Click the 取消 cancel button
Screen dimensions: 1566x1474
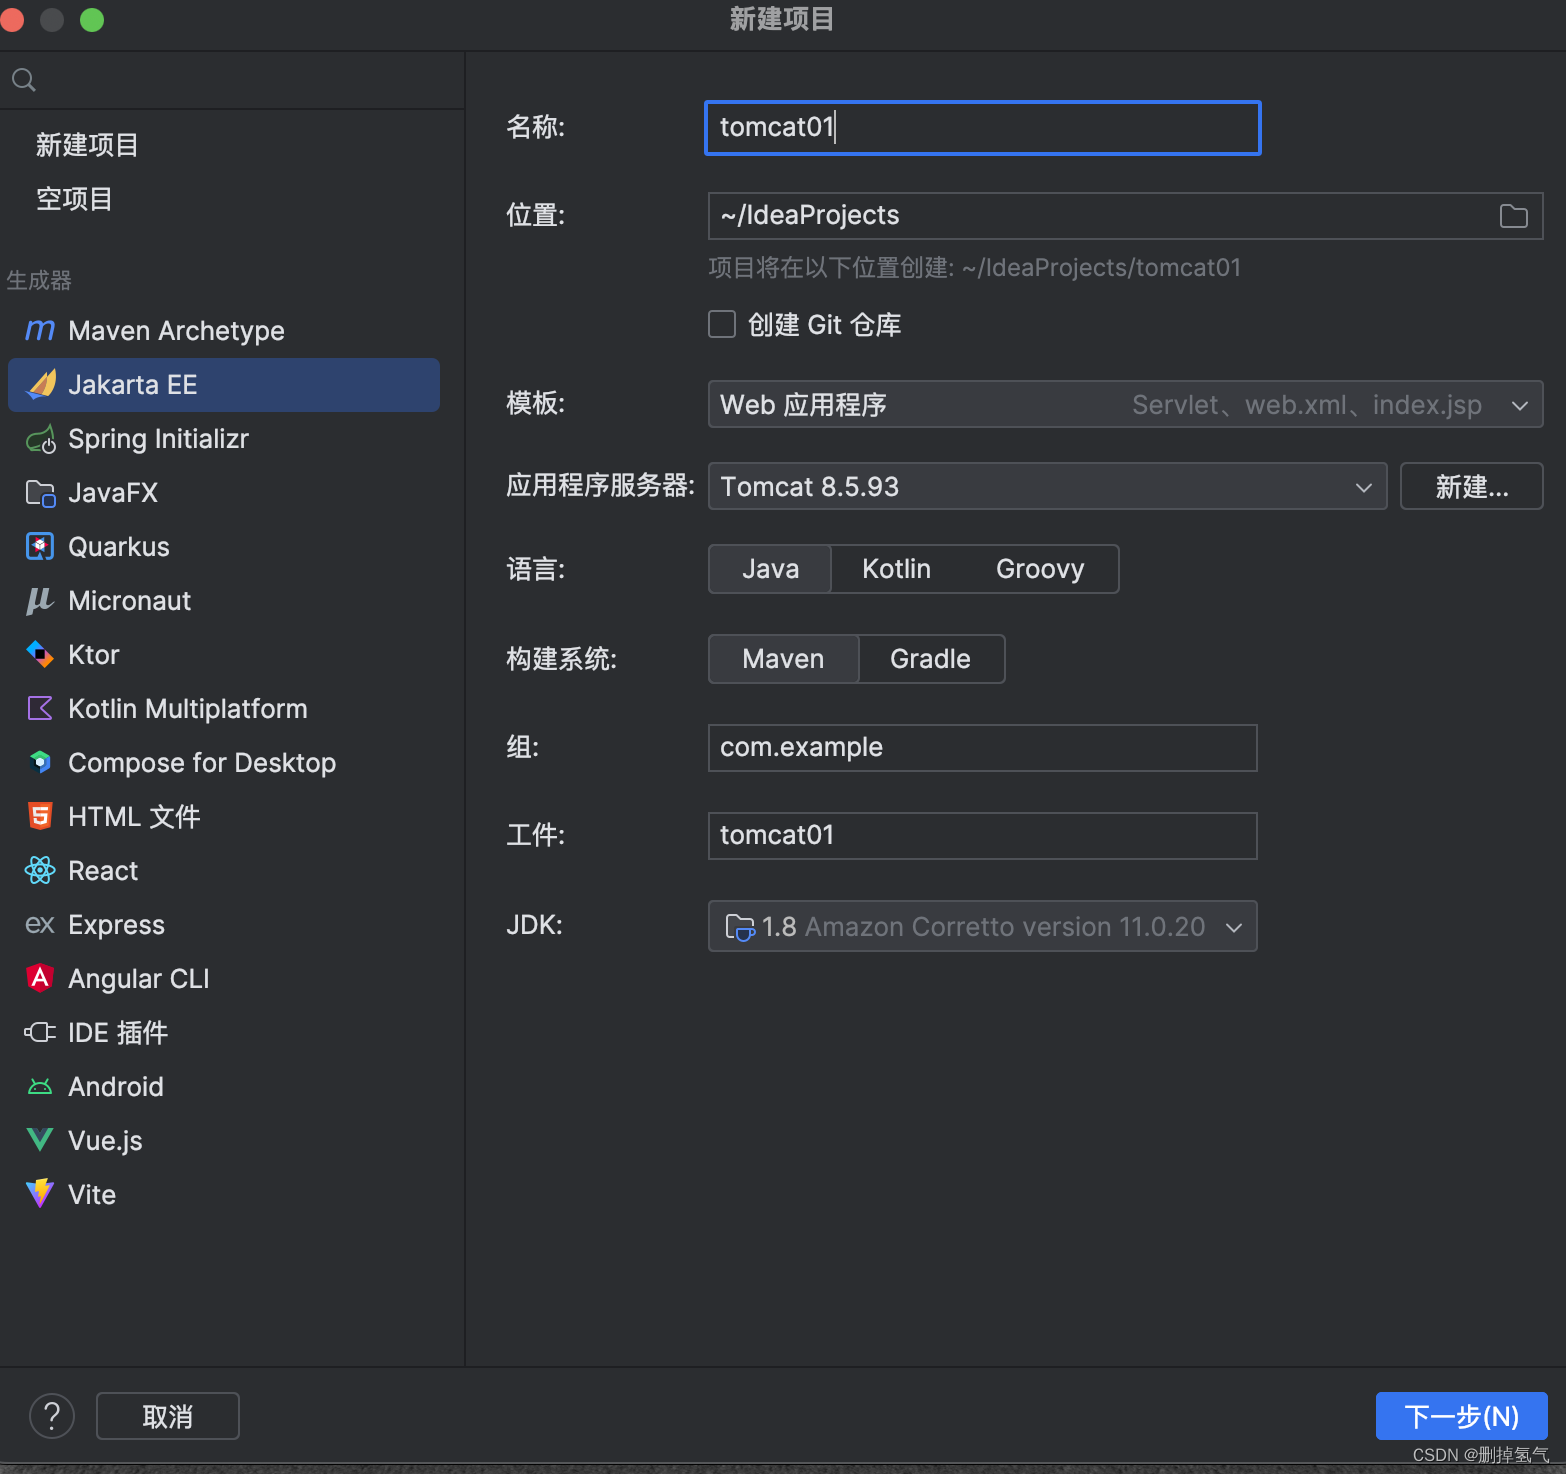[x=167, y=1416]
